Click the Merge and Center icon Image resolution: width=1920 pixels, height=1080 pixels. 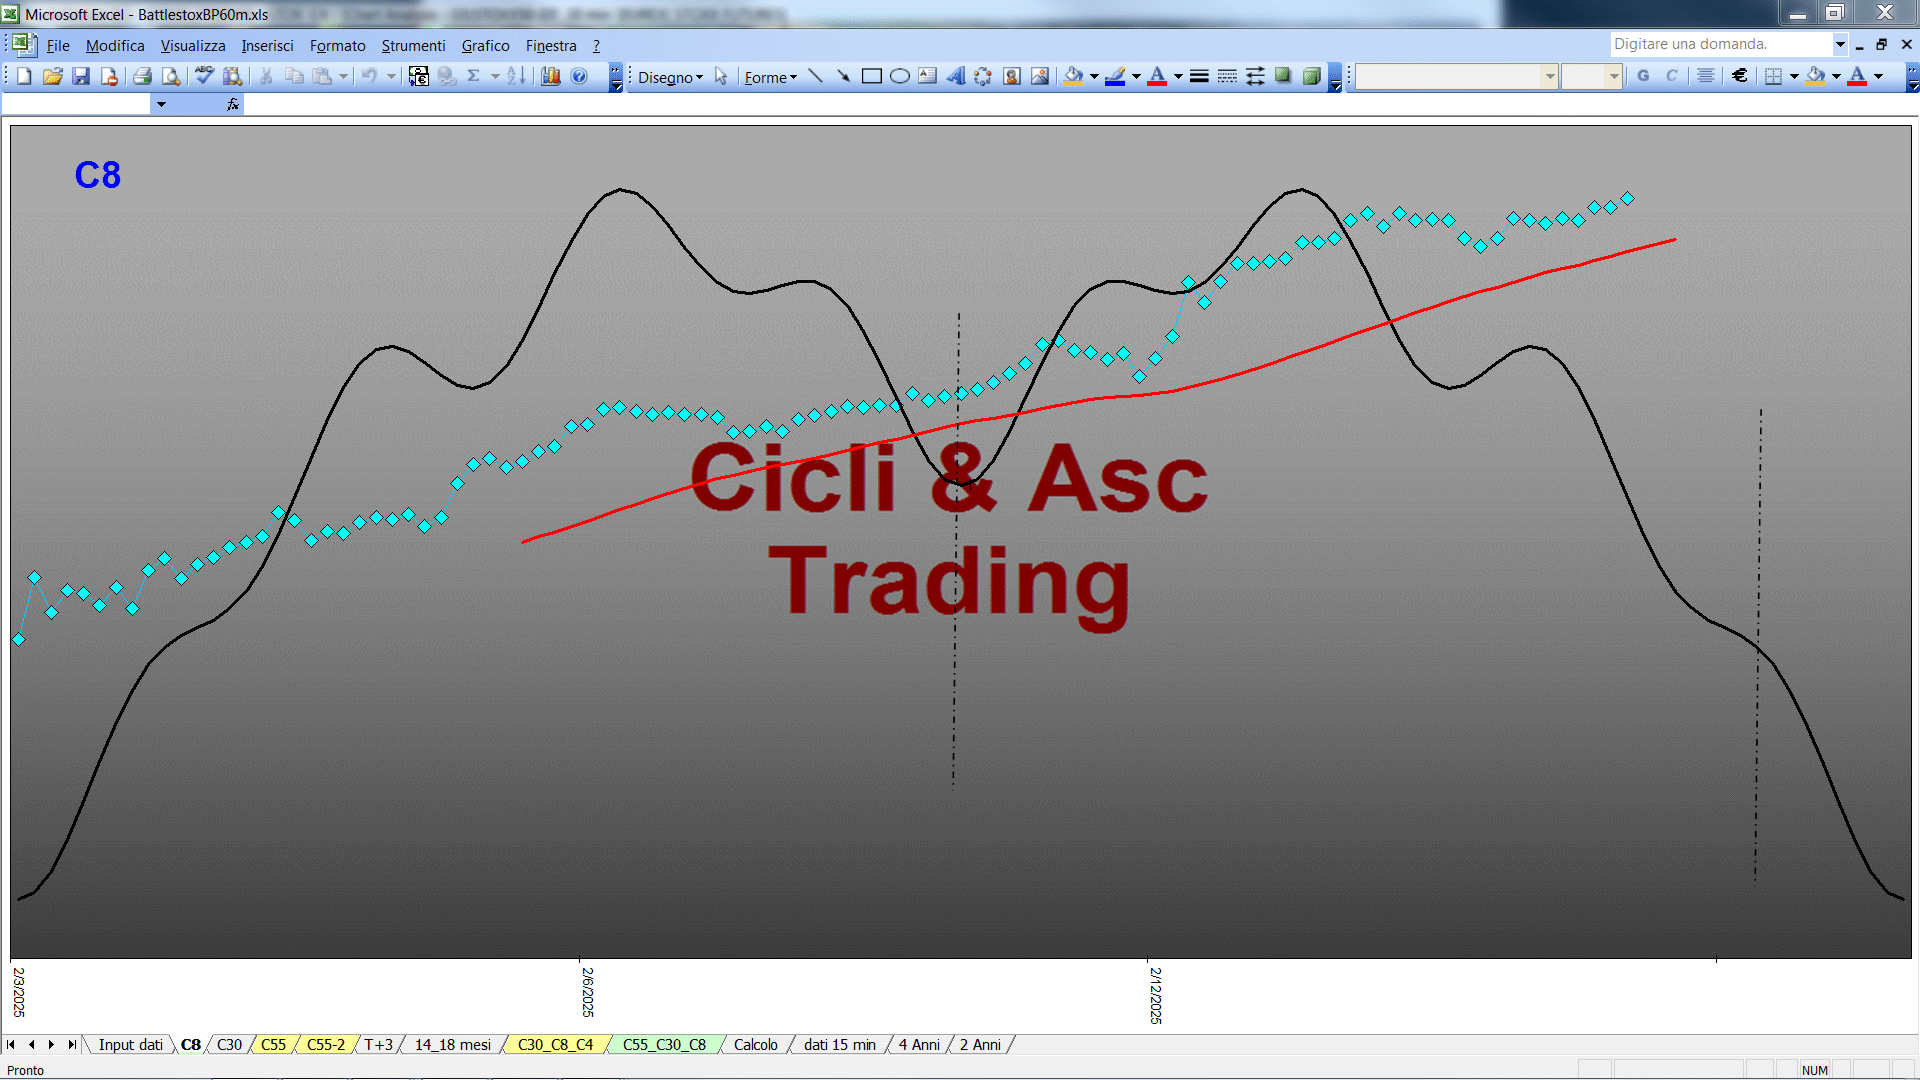coord(1706,76)
